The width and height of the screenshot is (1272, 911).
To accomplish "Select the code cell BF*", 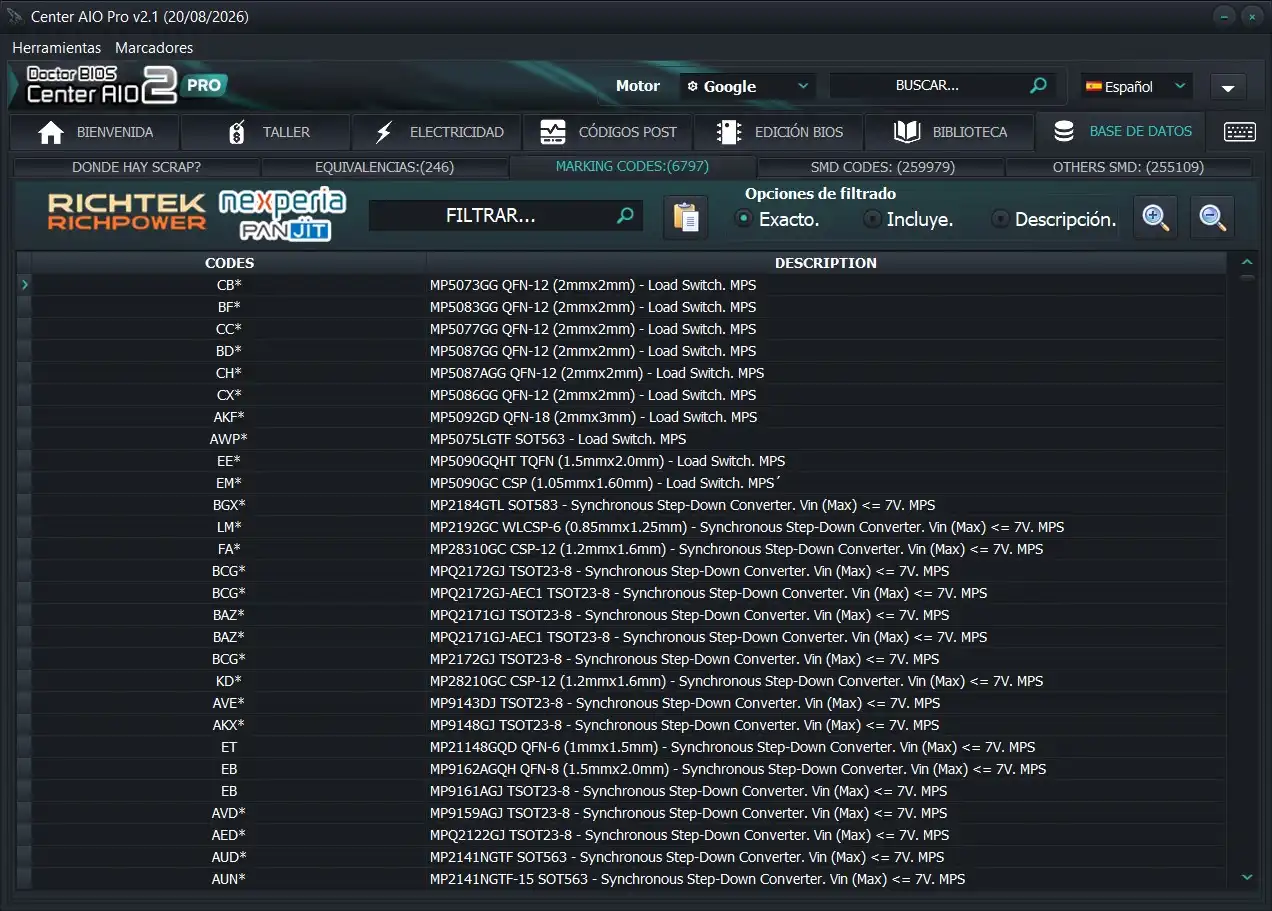I will pos(229,307).
